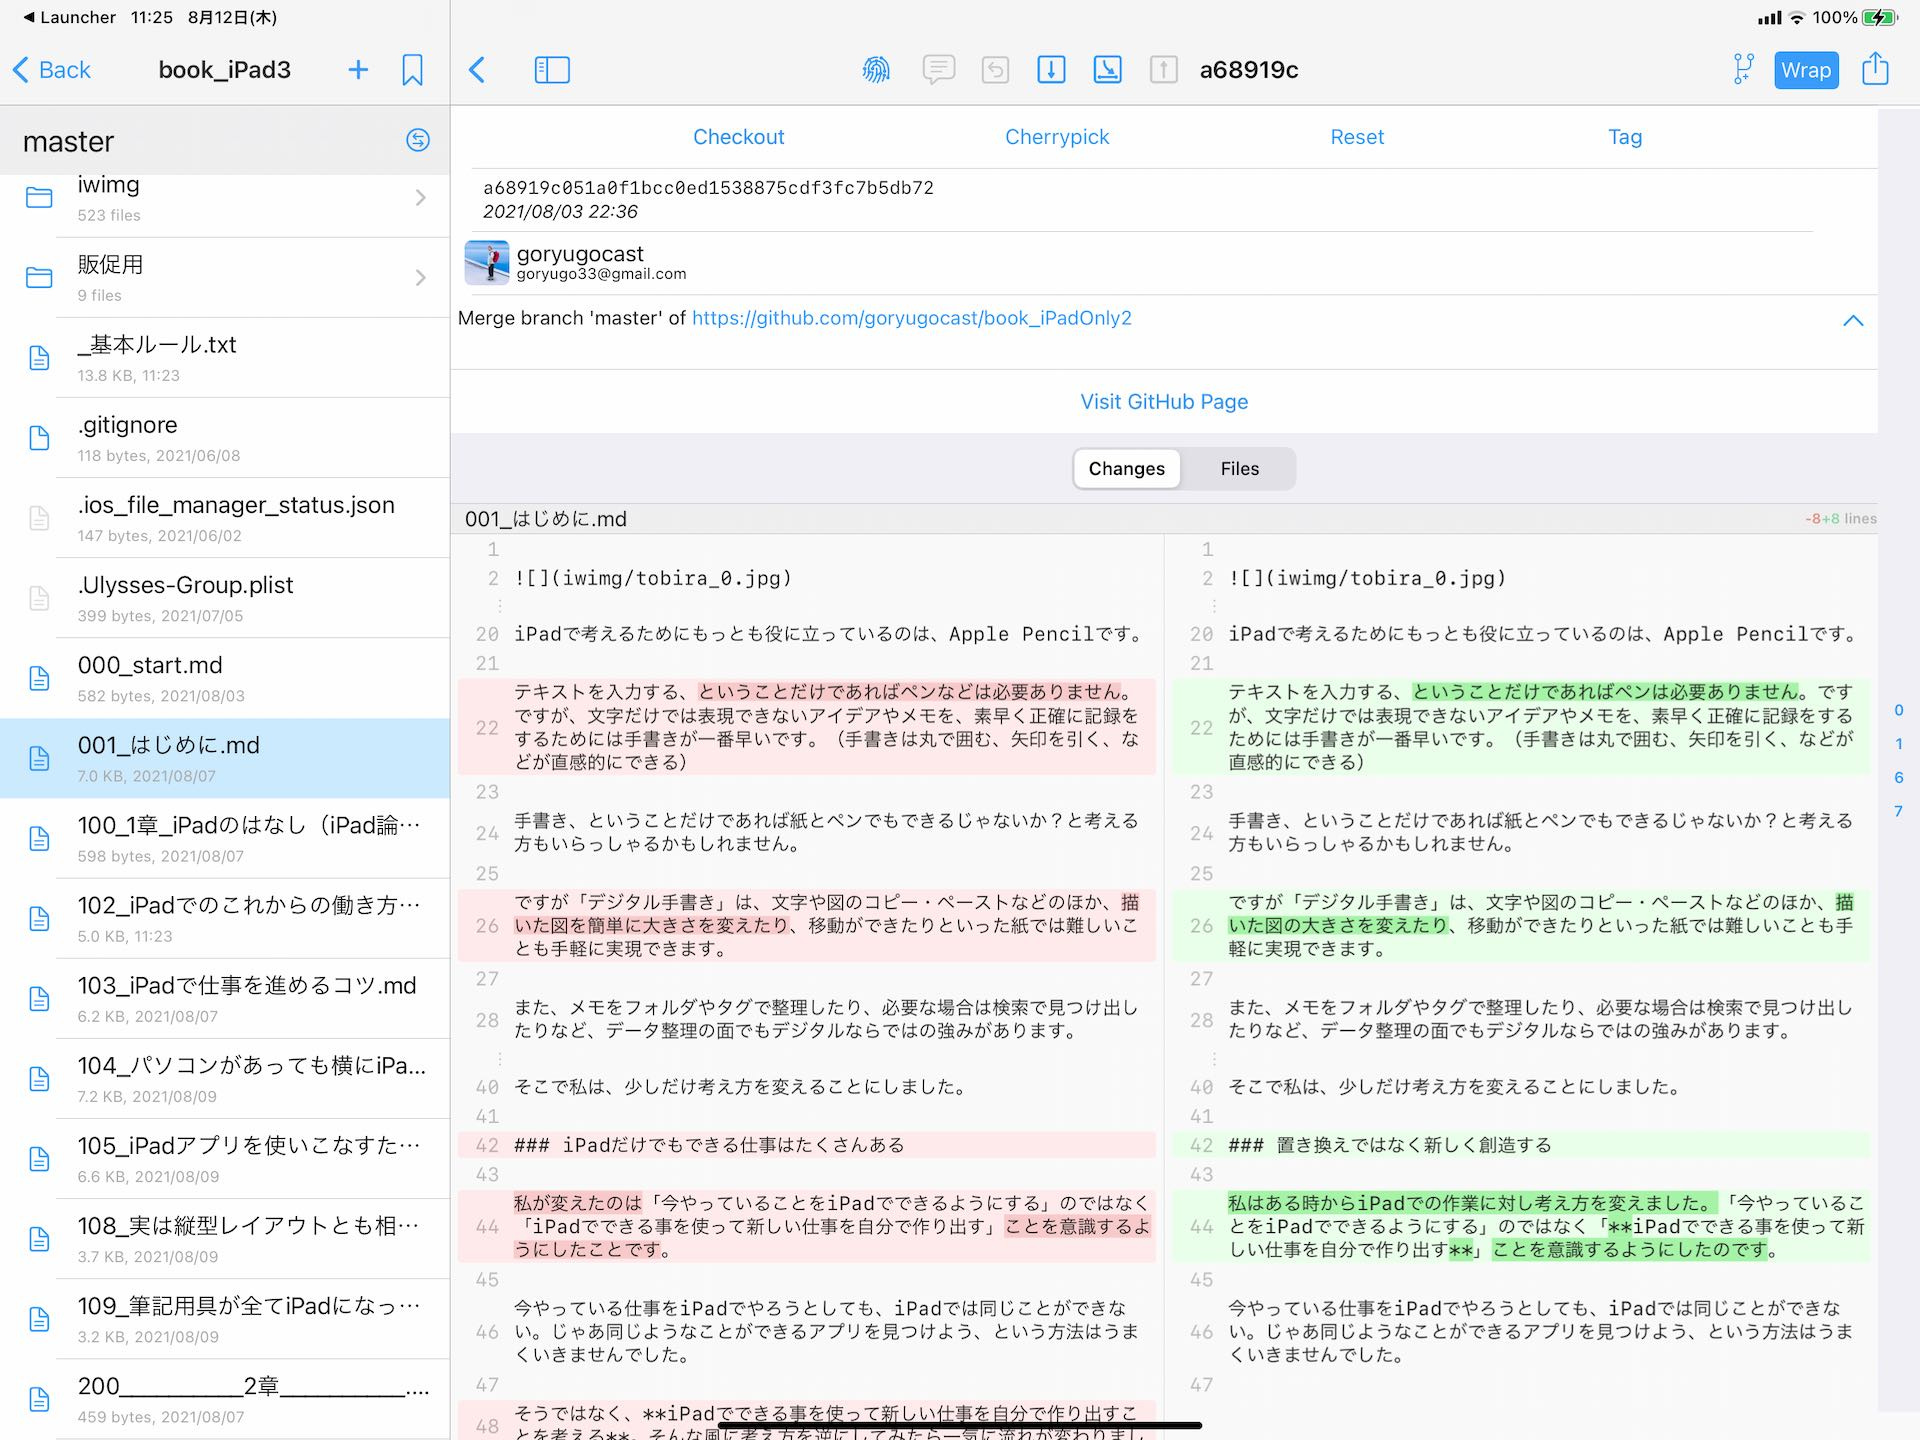
Task: Tap the -8+8 lines change count
Action: 1840,519
